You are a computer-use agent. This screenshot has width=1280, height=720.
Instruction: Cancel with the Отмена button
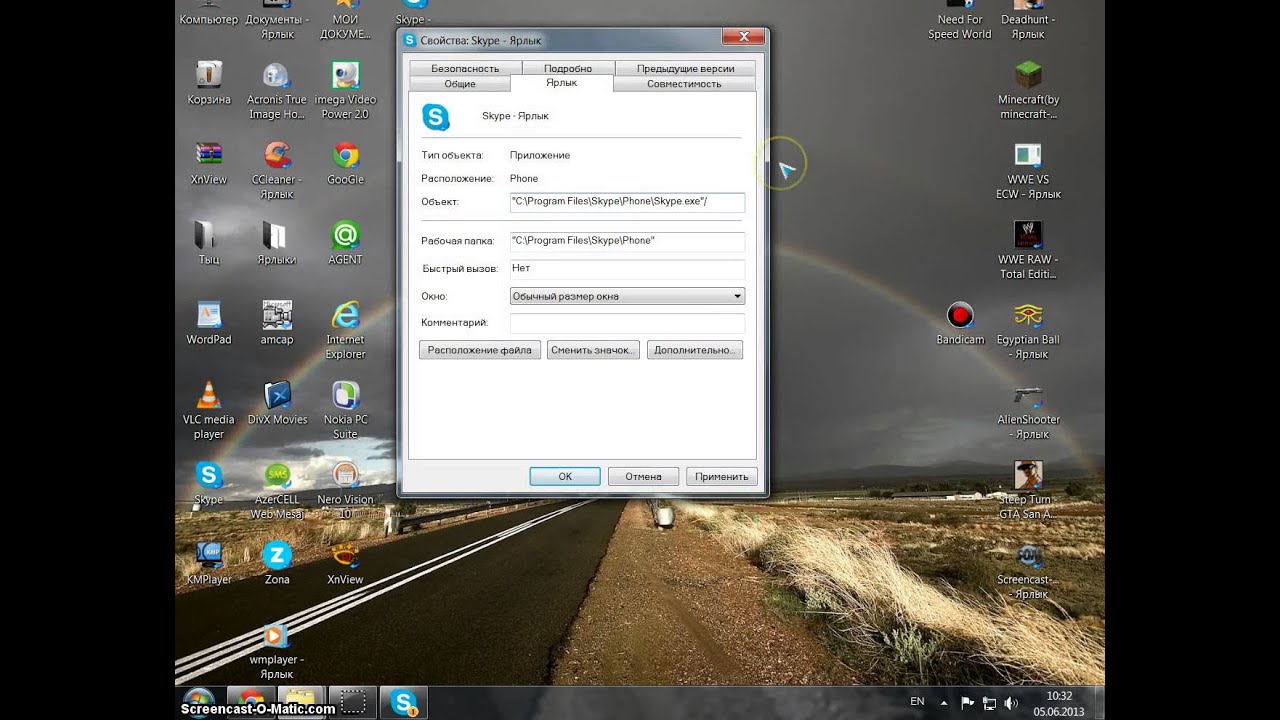(643, 476)
